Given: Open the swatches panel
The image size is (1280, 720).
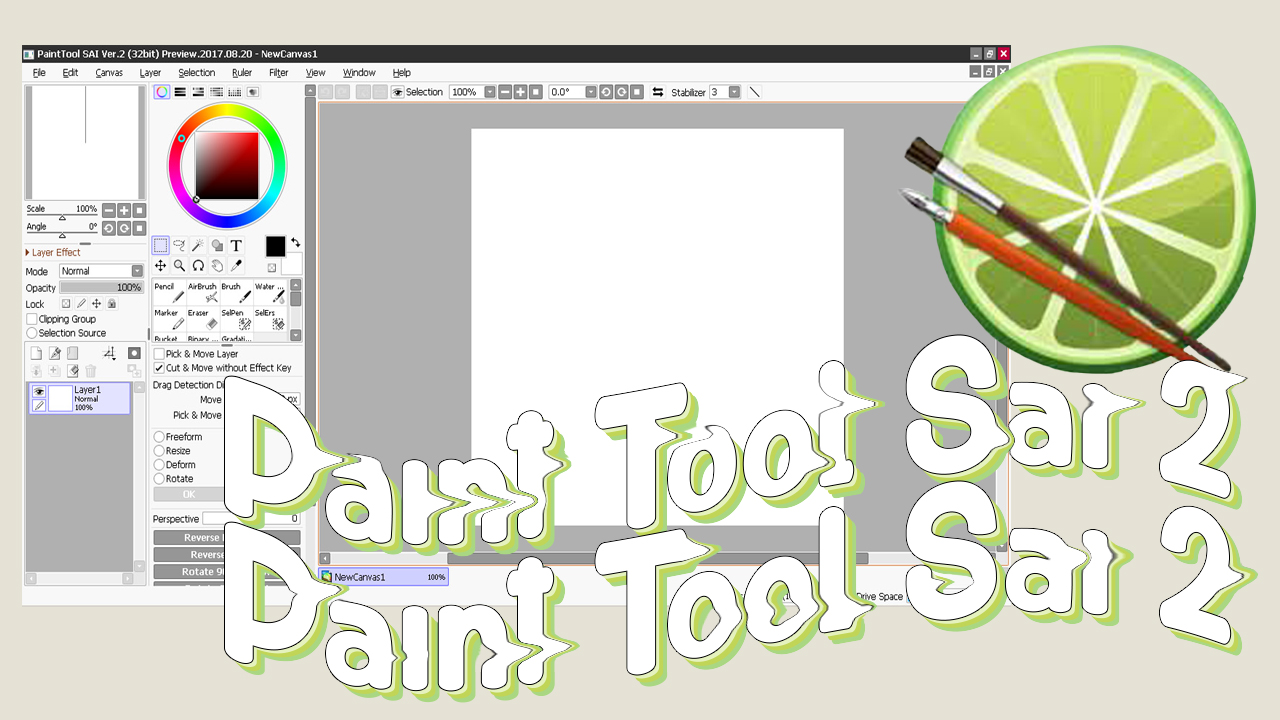Looking at the screenshot, I should [x=235, y=92].
